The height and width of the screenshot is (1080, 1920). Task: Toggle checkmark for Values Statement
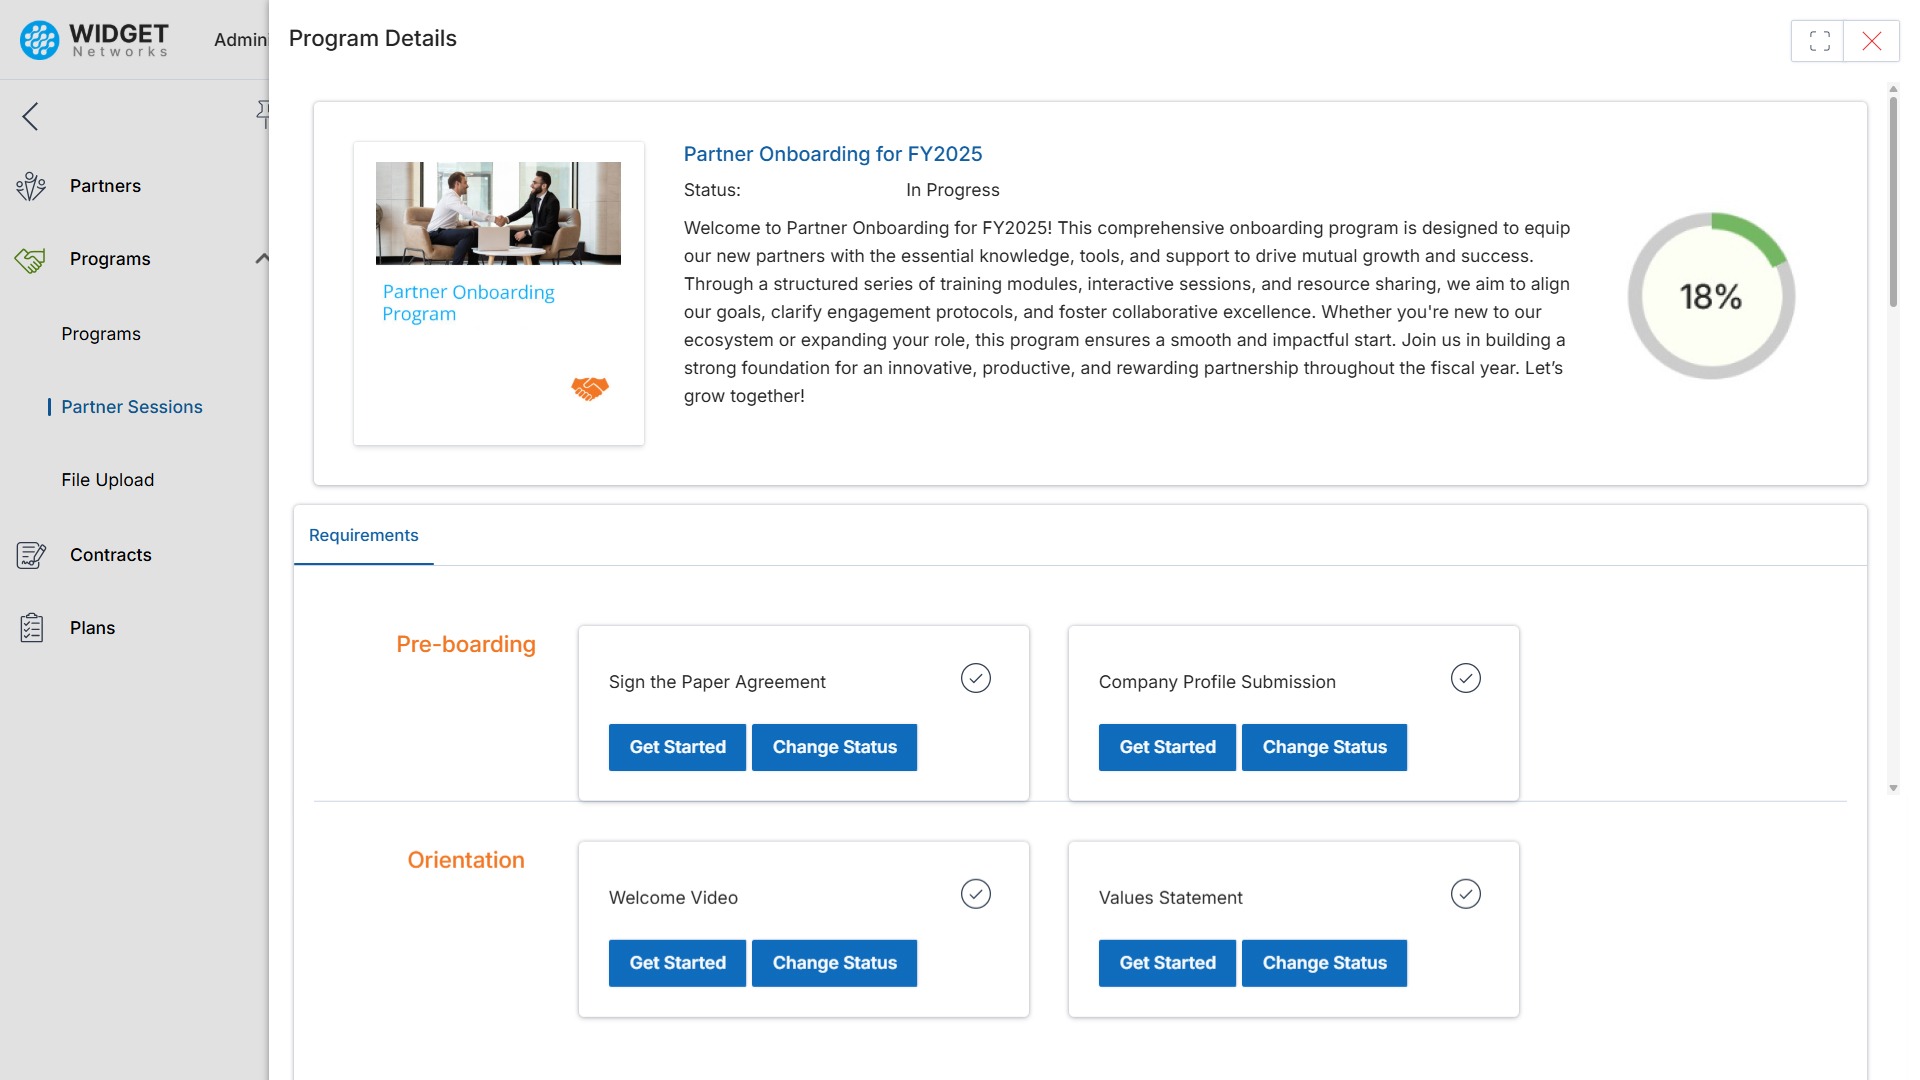[1465, 894]
